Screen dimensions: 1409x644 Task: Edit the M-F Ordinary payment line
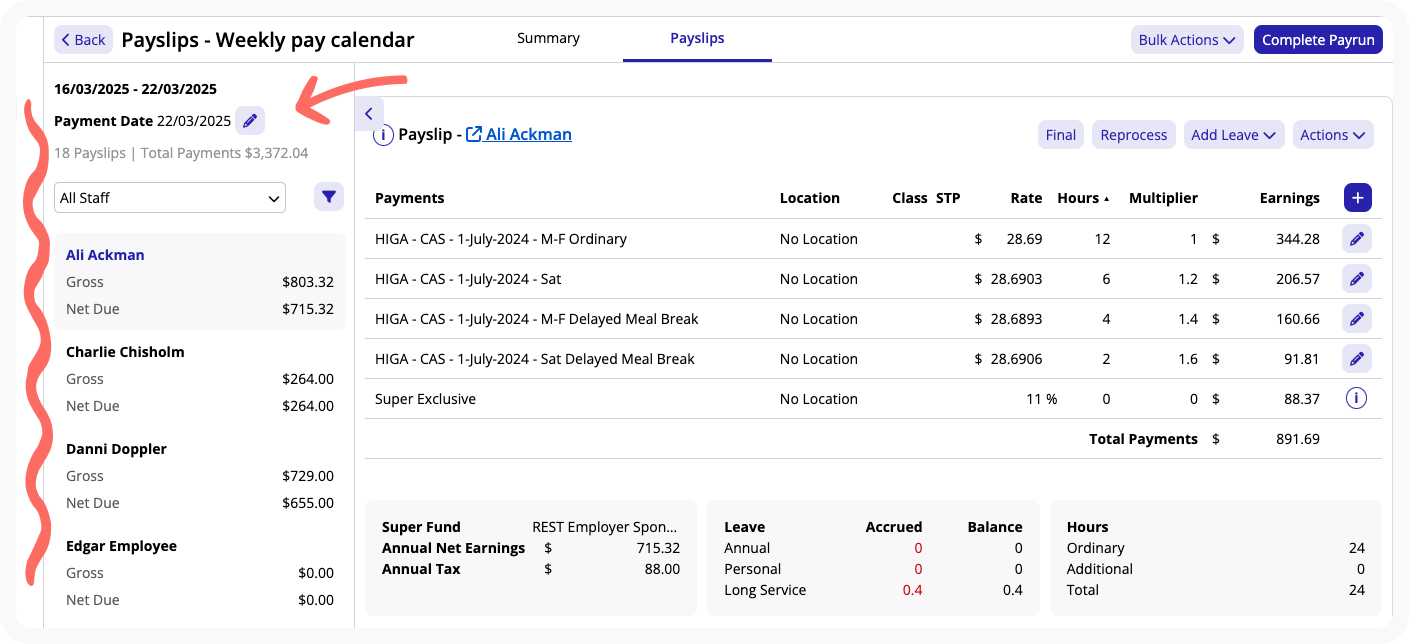pyautogui.click(x=1356, y=239)
